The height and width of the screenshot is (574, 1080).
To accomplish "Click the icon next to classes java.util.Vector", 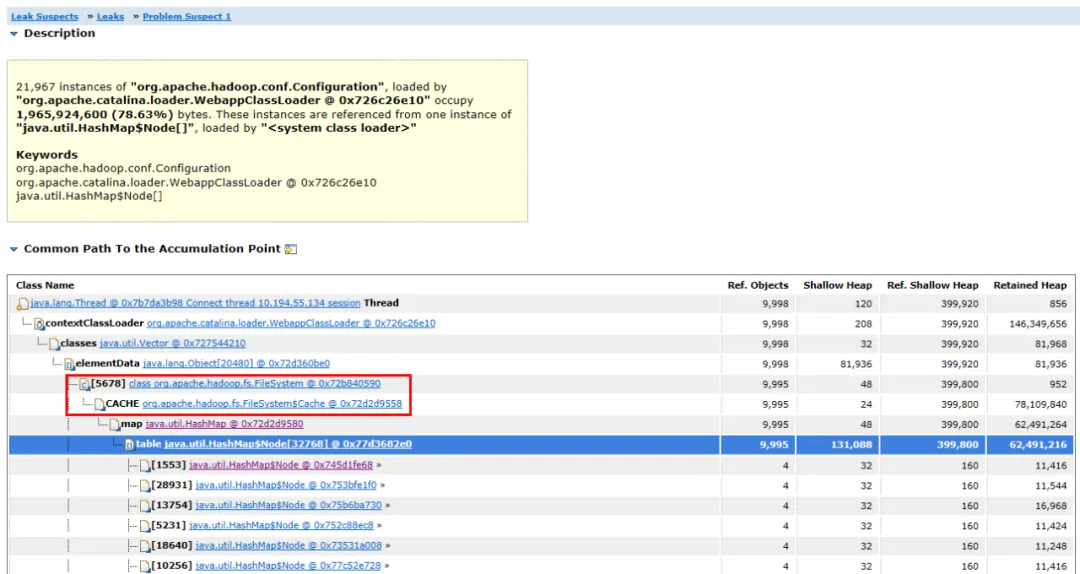I will [54, 344].
